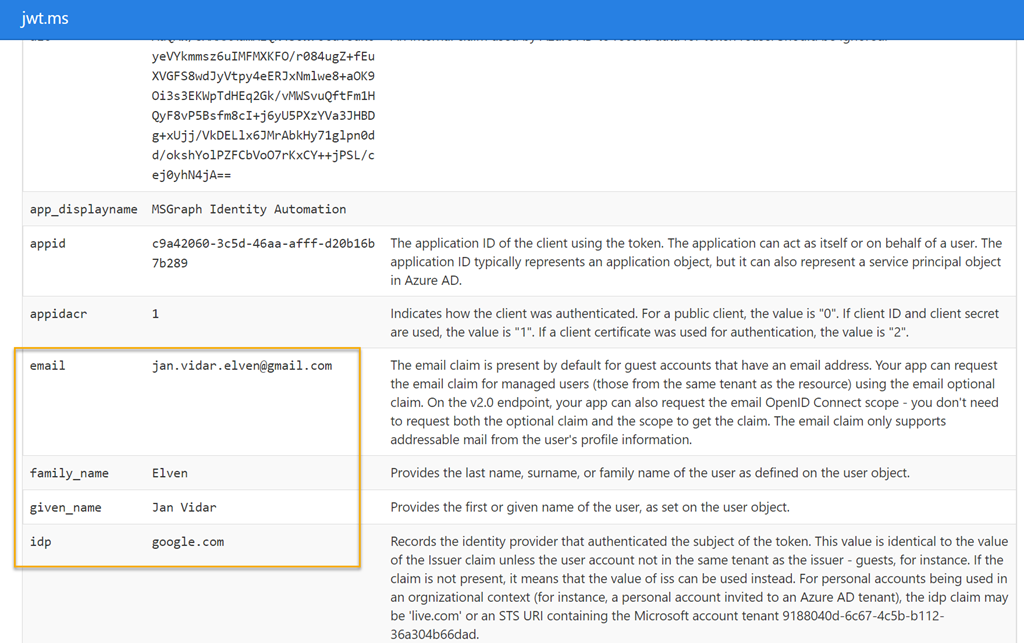Select the idp claim label
Viewport: 1024px width, 643px height.
[40, 542]
